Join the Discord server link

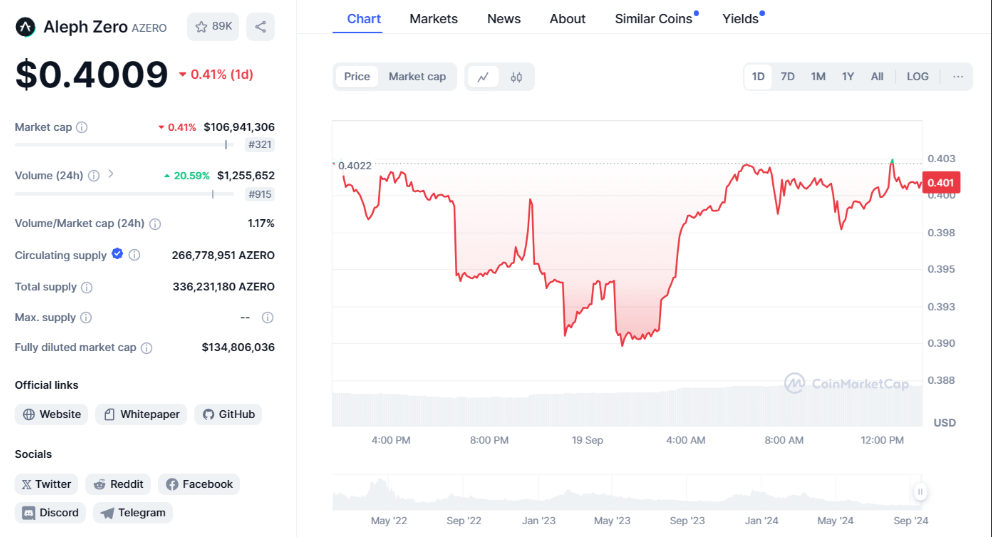click(x=51, y=512)
